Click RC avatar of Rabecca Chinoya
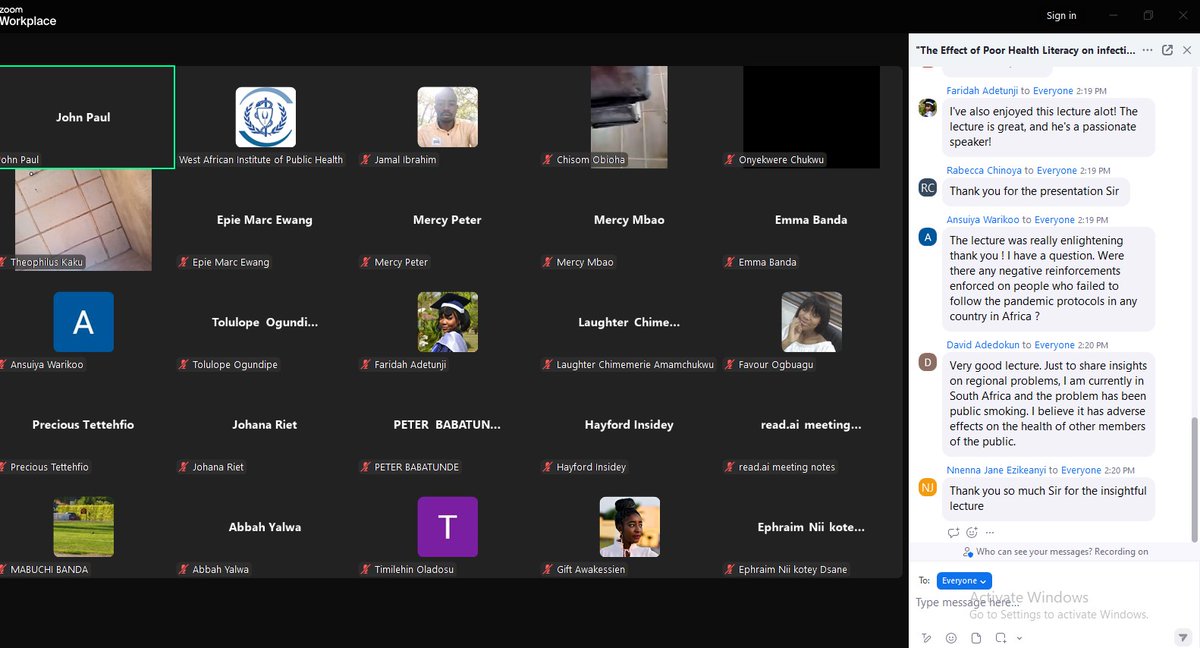The width and height of the screenshot is (1200, 648). (927, 187)
